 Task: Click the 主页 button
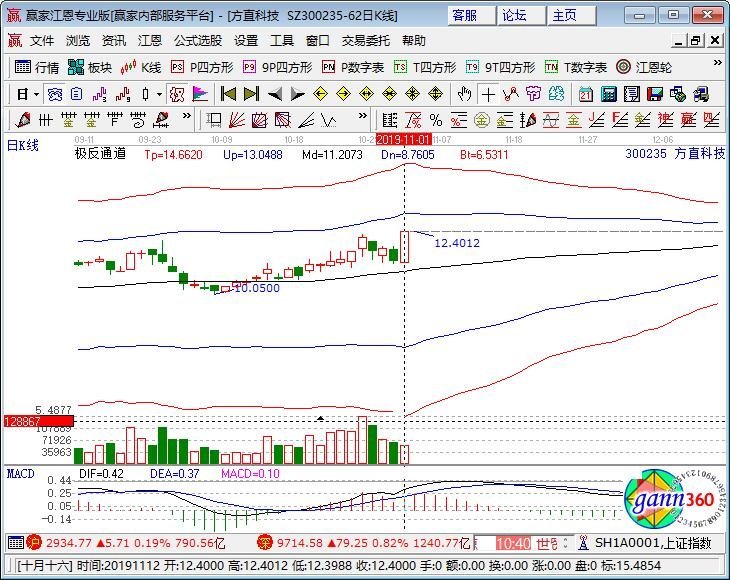coord(572,16)
